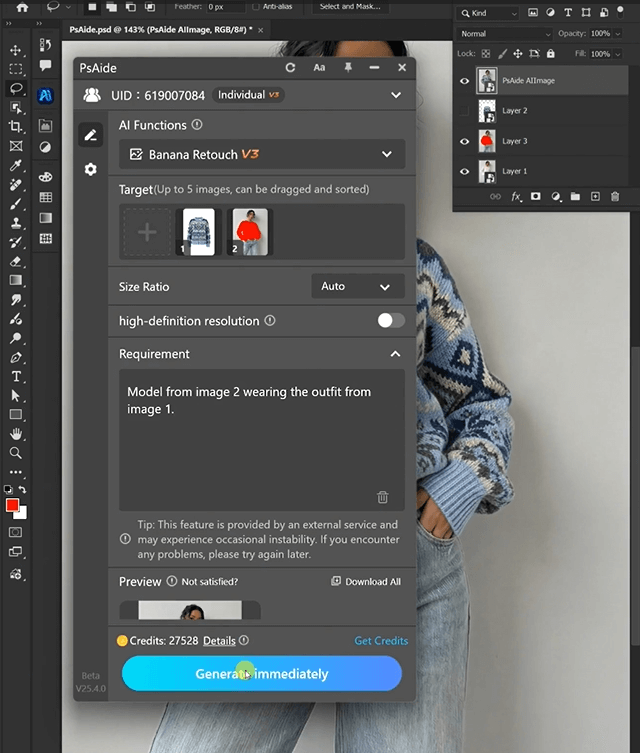Hide Layer 3 visibility
Image resolution: width=640 pixels, height=753 pixels.
[464, 141]
